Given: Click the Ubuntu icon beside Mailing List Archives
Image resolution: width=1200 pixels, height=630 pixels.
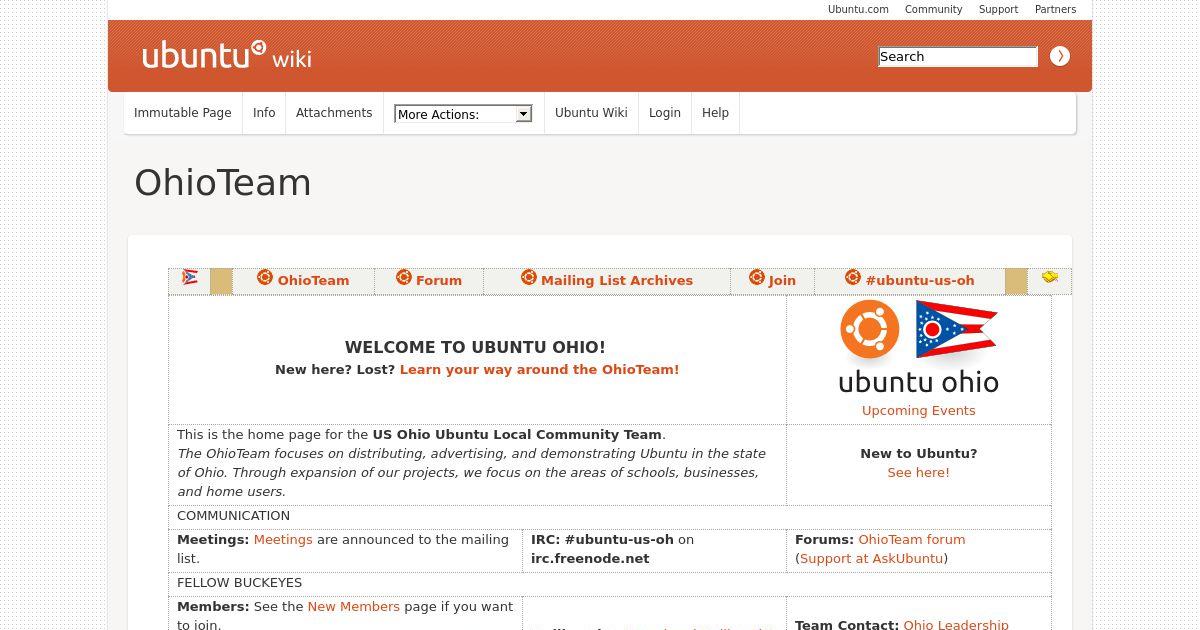Looking at the screenshot, I should point(529,277).
